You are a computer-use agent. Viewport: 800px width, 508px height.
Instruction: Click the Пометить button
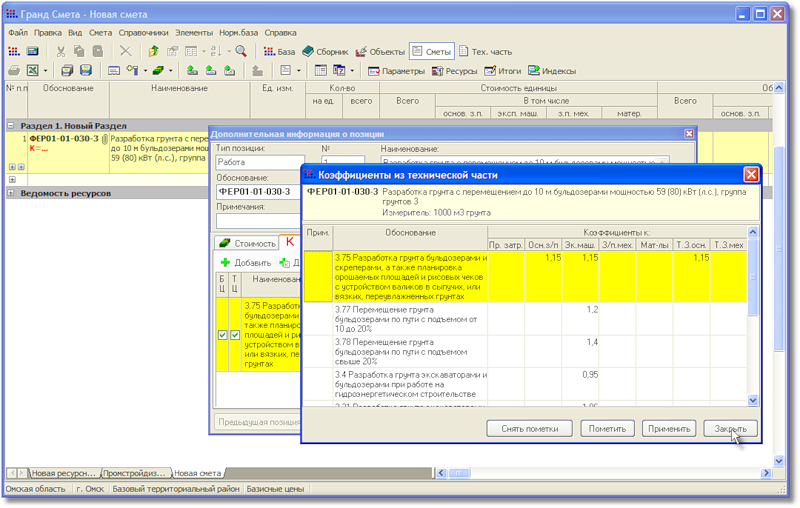(x=607, y=428)
